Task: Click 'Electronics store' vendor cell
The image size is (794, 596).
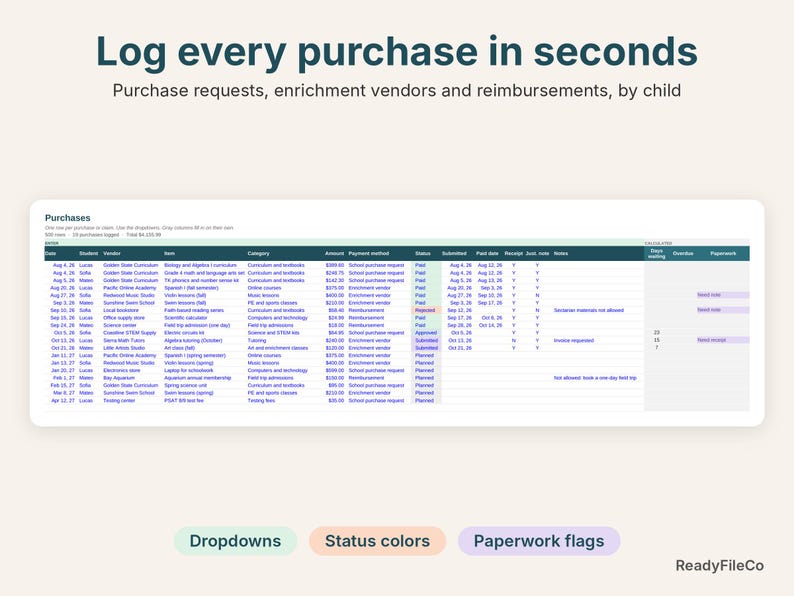Action: [122, 370]
